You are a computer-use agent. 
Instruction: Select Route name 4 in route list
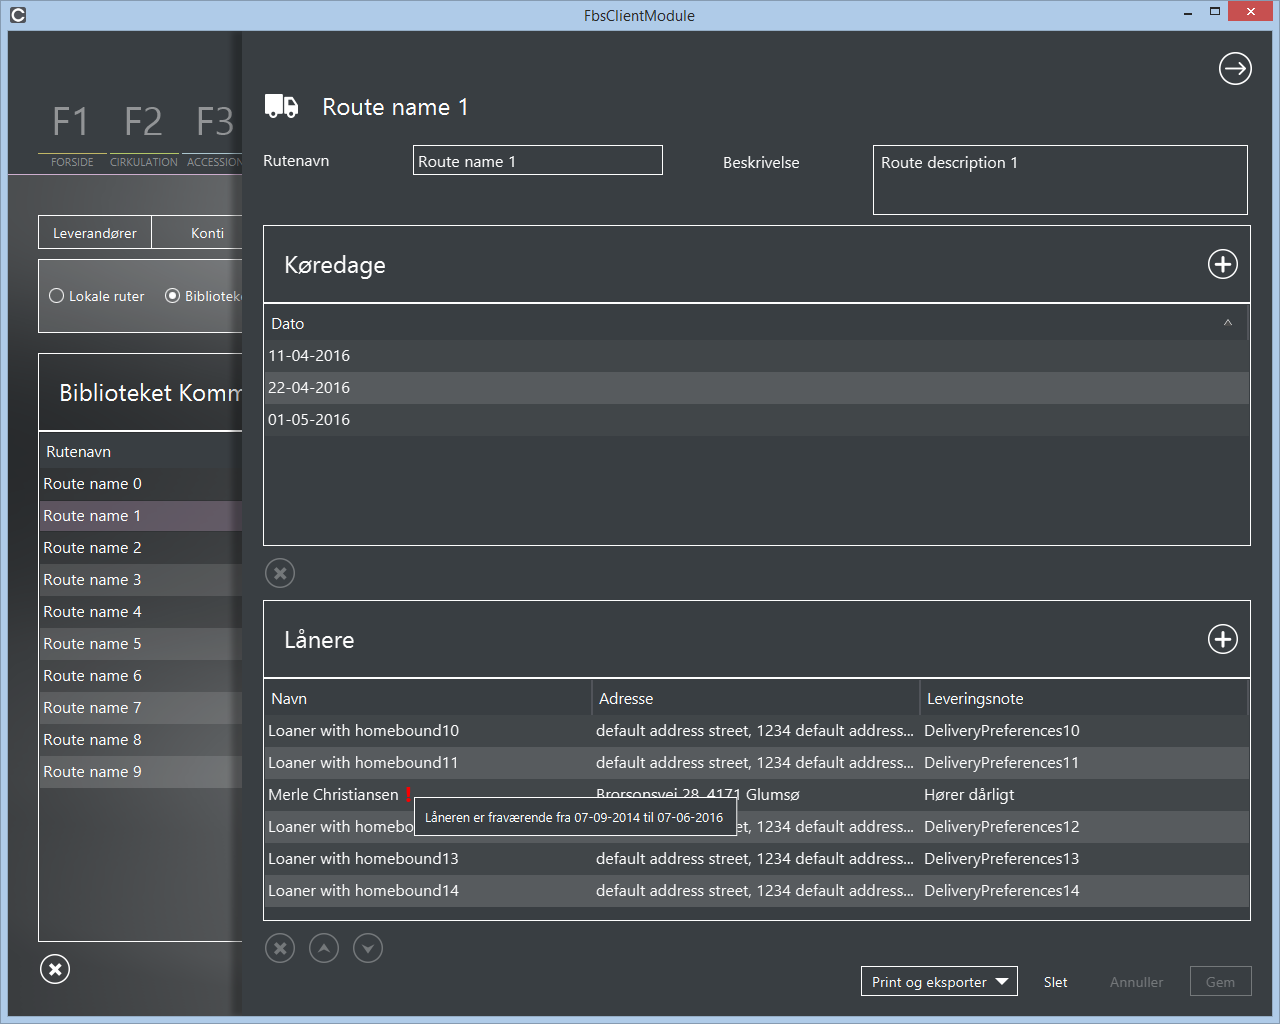click(141, 611)
